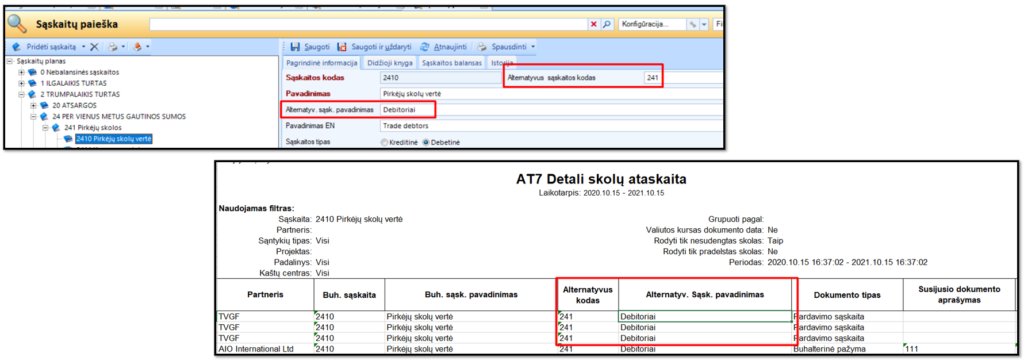Click Pridėti sąskaitą button
The image size is (1024, 360).
click(44, 47)
